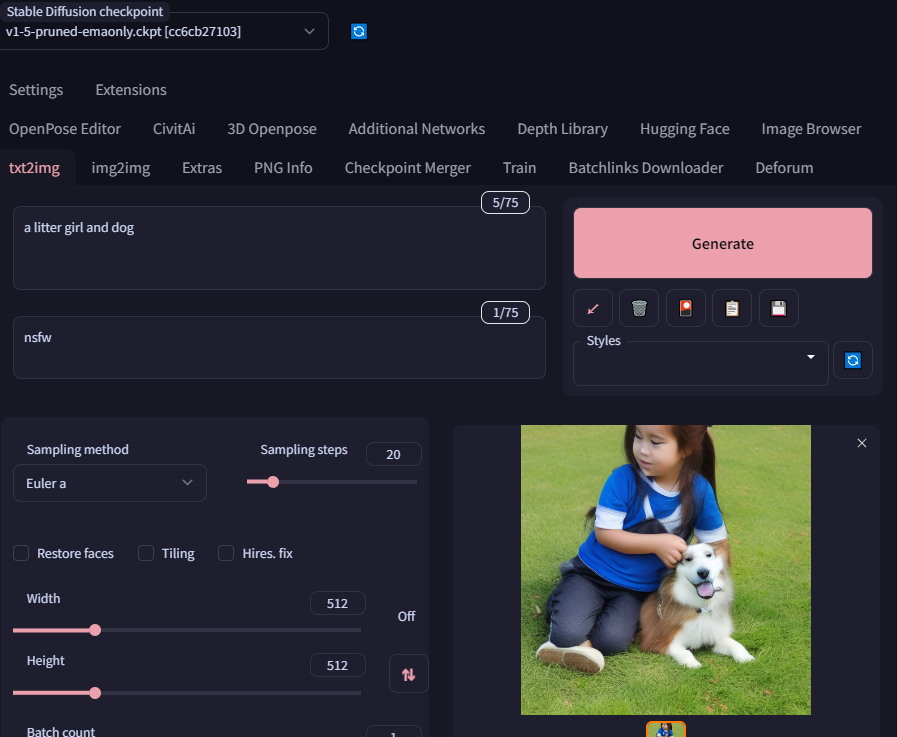897x737 pixels.
Task: Open the Stable Diffusion checkpoint dropdown
Action: 164,31
